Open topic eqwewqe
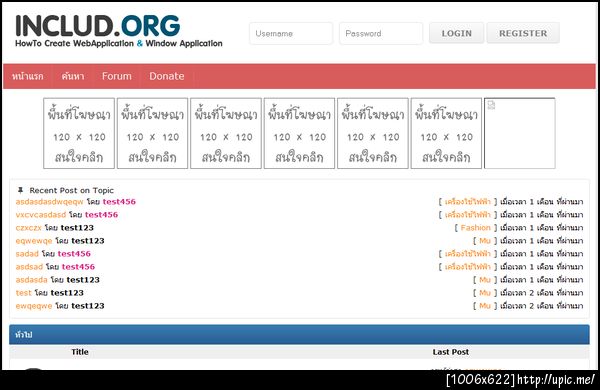The image size is (600, 390). click(34, 241)
